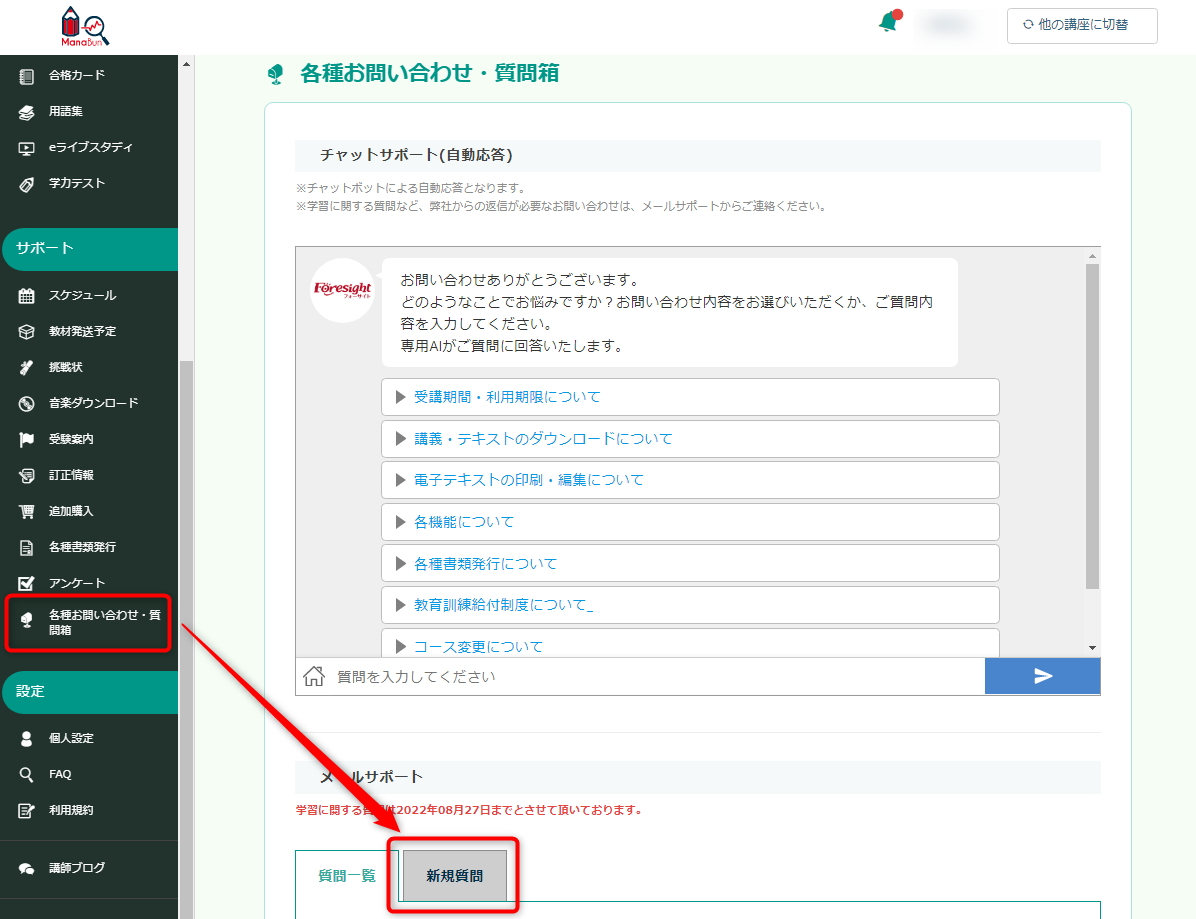Expand 講義・テキストのダウンロードについて option

click(x=690, y=439)
